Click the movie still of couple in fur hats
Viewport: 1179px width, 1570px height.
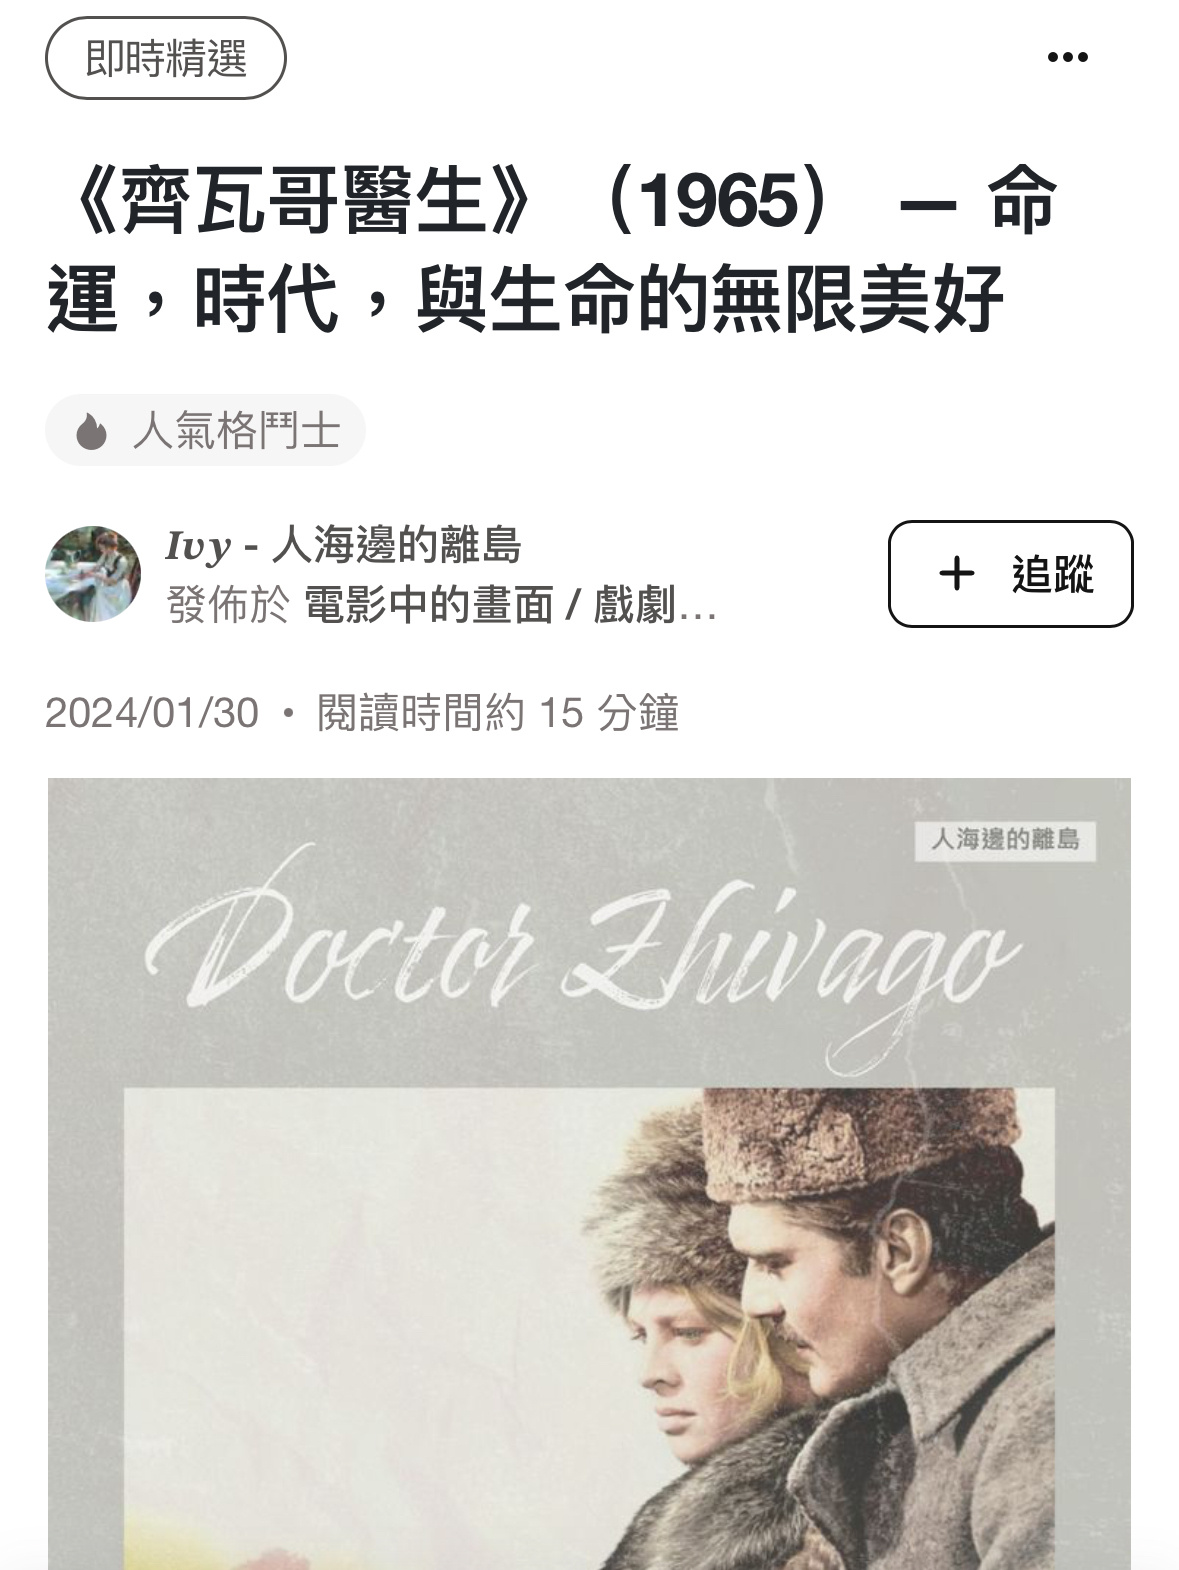click(x=589, y=1329)
